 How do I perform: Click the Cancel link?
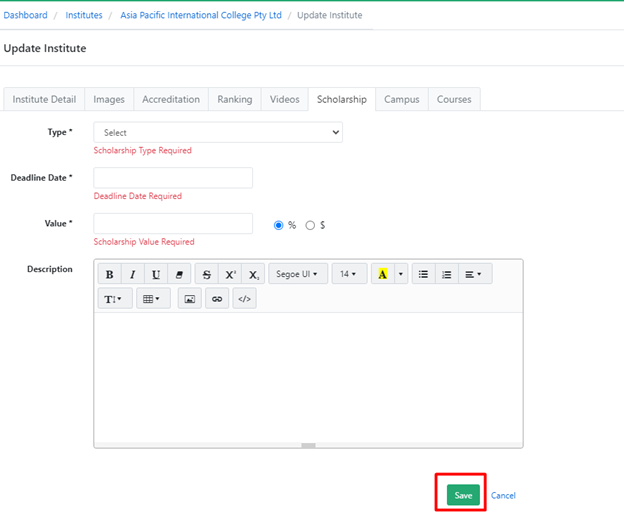tap(503, 495)
